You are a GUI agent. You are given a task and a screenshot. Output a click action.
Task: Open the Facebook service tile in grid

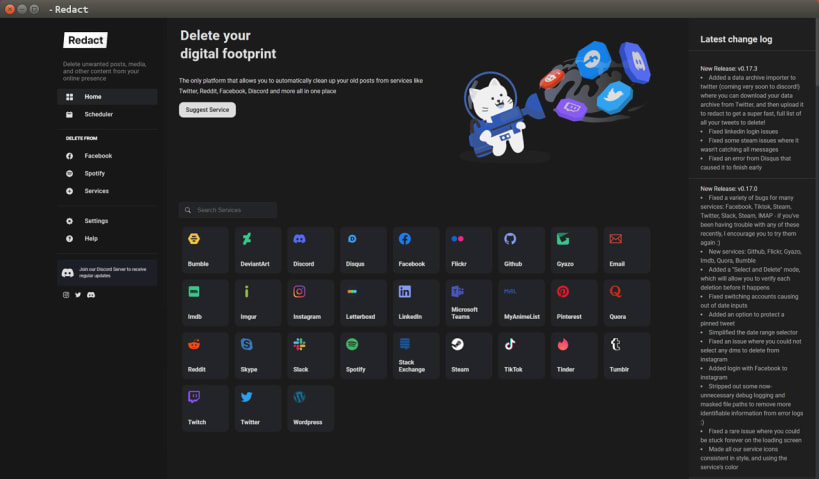(x=416, y=250)
